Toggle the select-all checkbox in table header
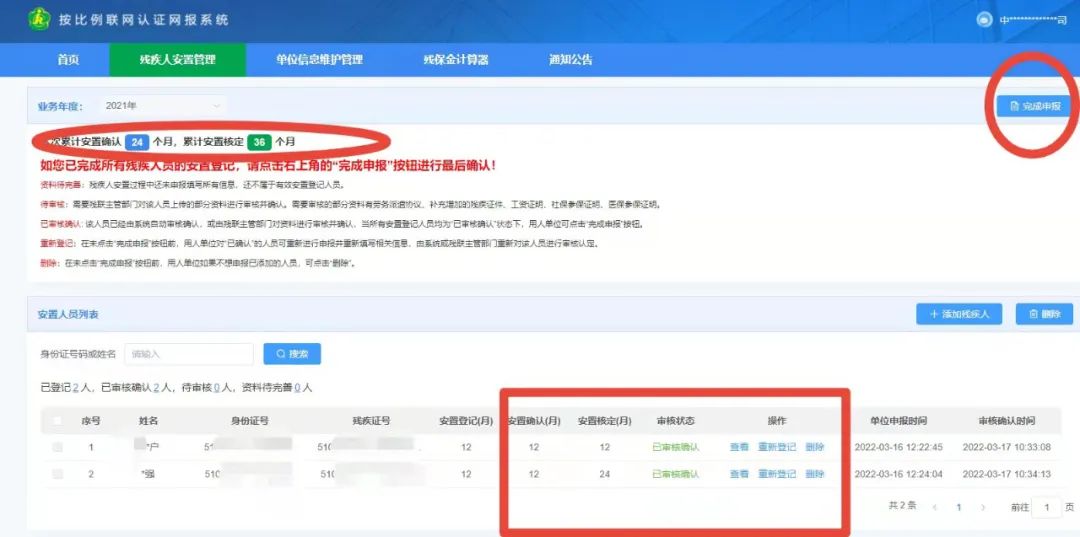 (57, 421)
